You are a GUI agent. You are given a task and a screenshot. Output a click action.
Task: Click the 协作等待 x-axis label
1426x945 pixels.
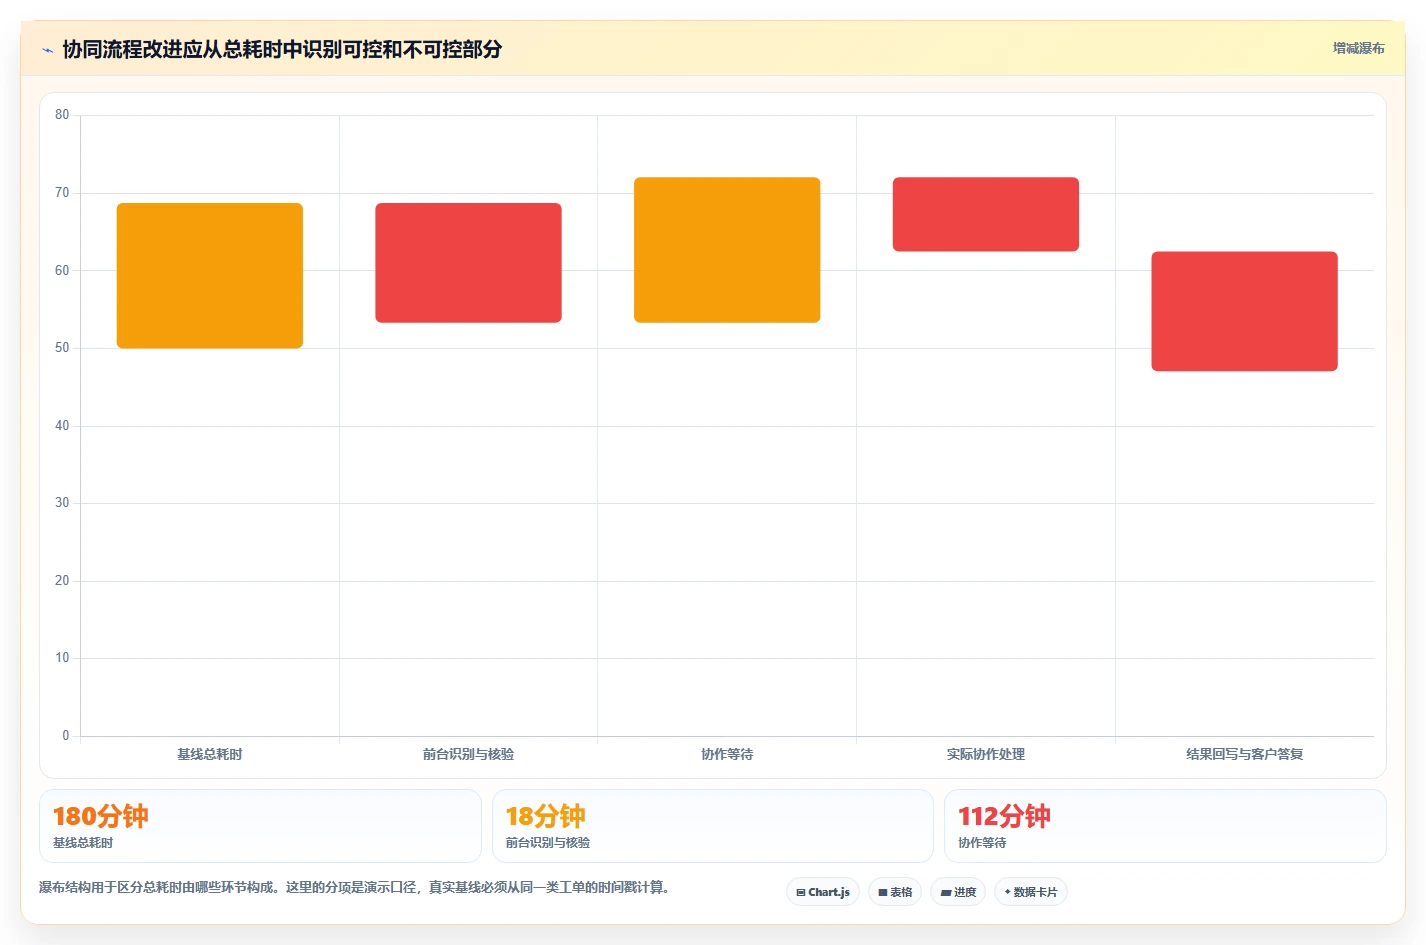tap(727, 754)
